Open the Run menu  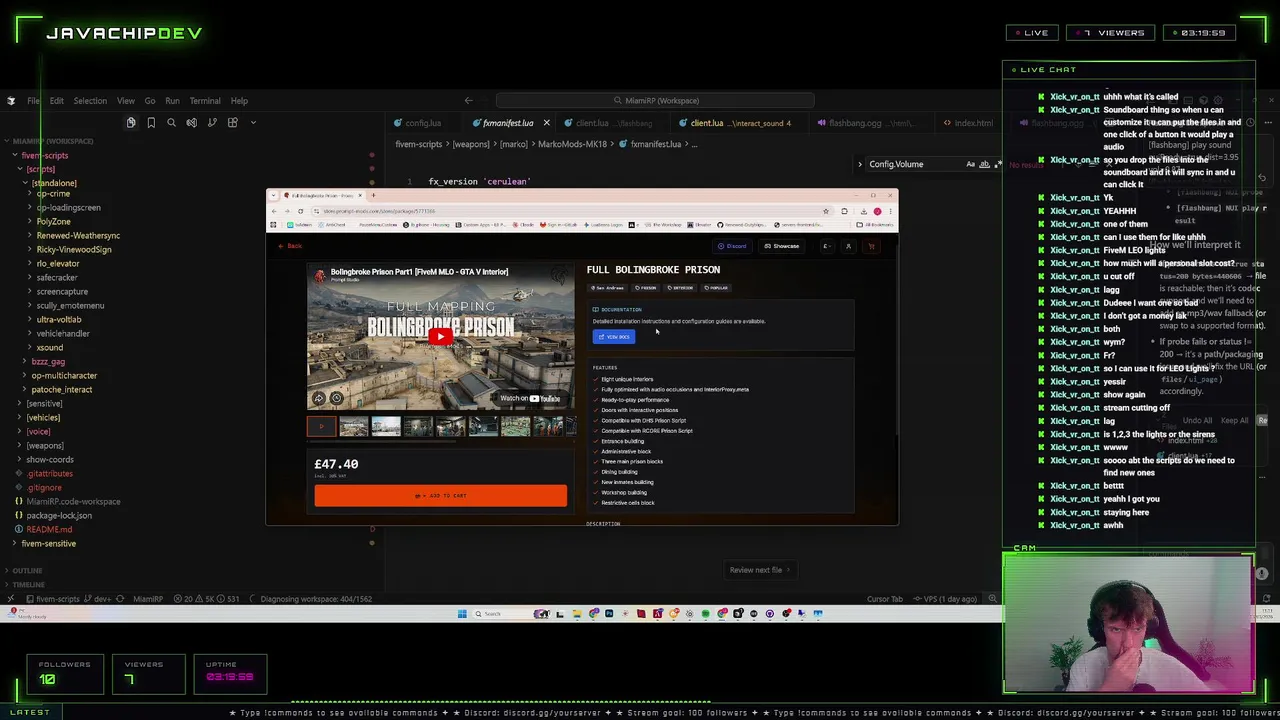172,100
